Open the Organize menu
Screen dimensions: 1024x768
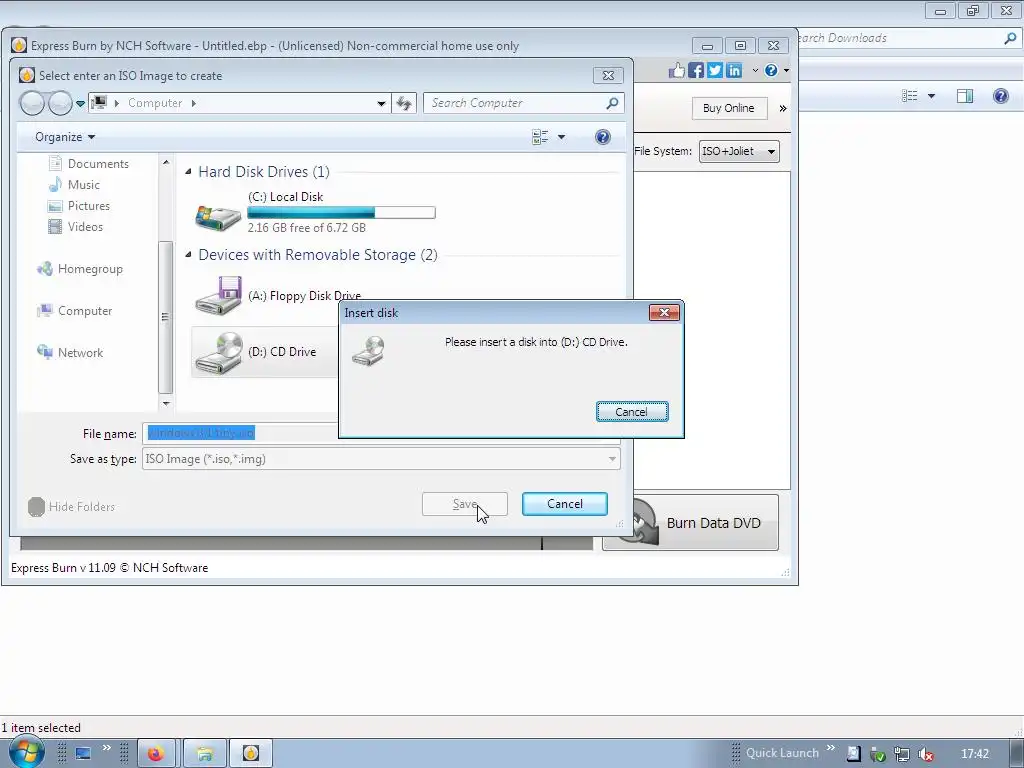pyautogui.click(x=65, y=136)
